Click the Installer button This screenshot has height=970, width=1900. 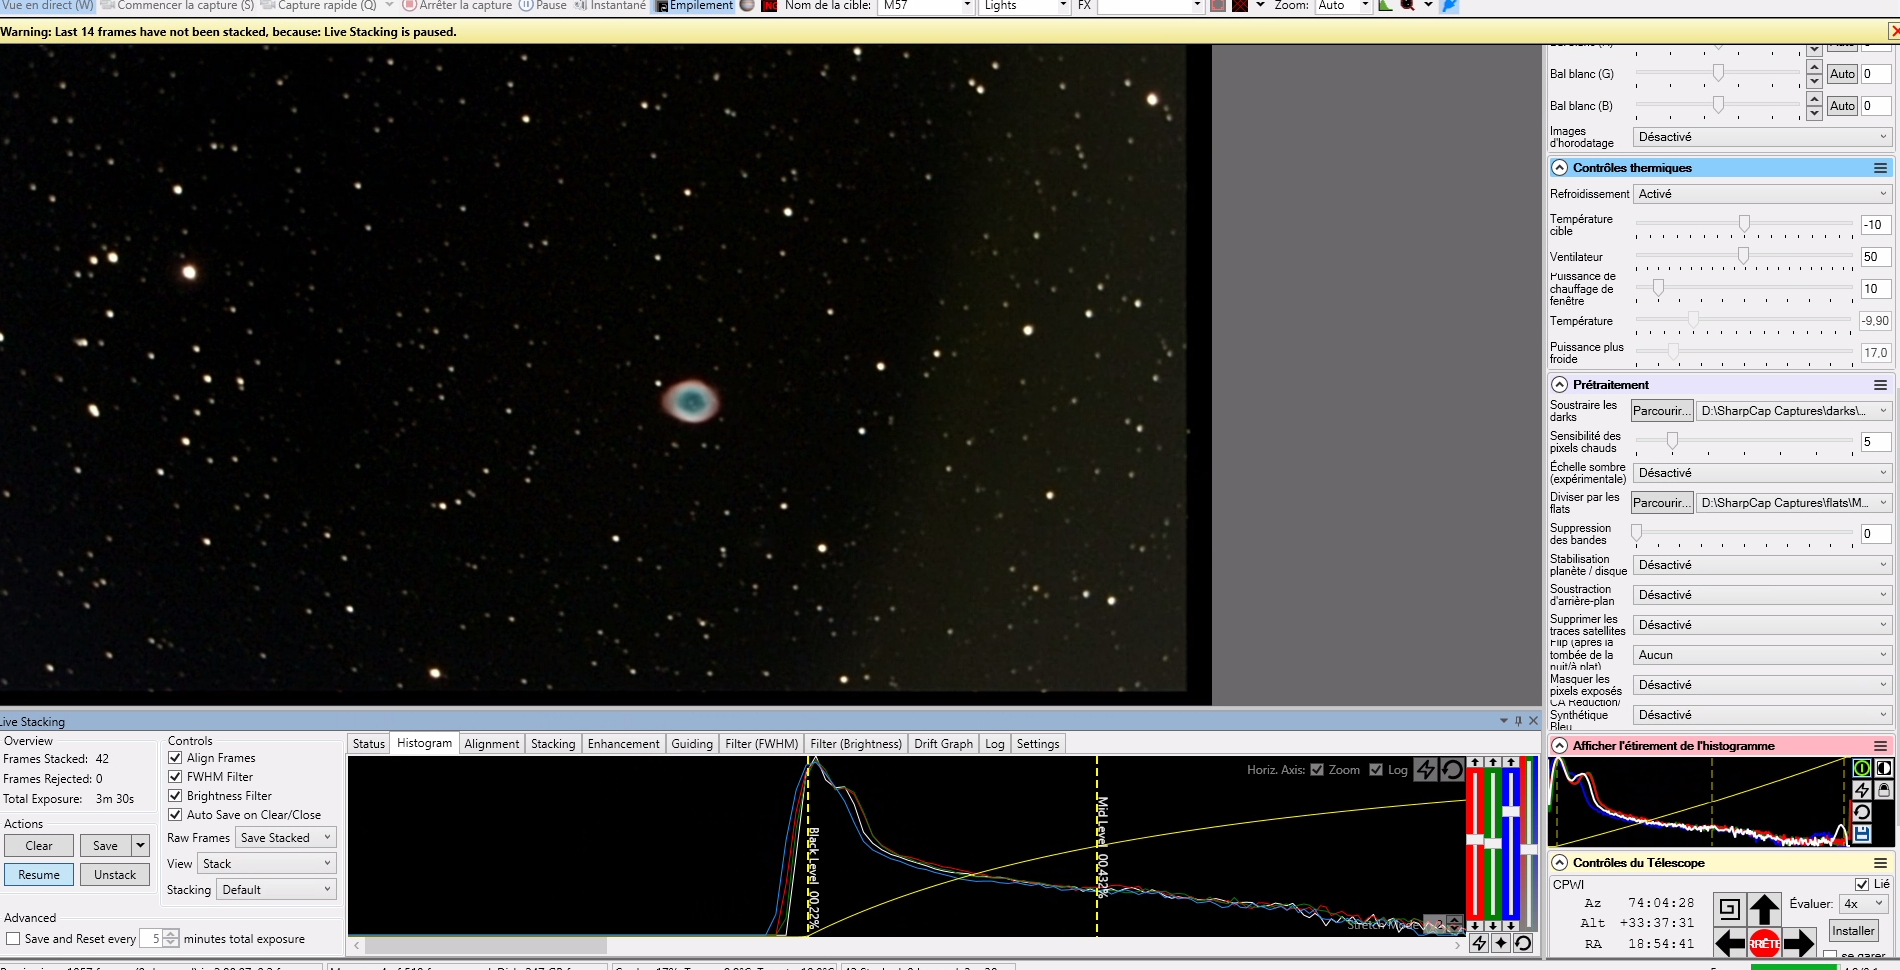coord(1853,931)
